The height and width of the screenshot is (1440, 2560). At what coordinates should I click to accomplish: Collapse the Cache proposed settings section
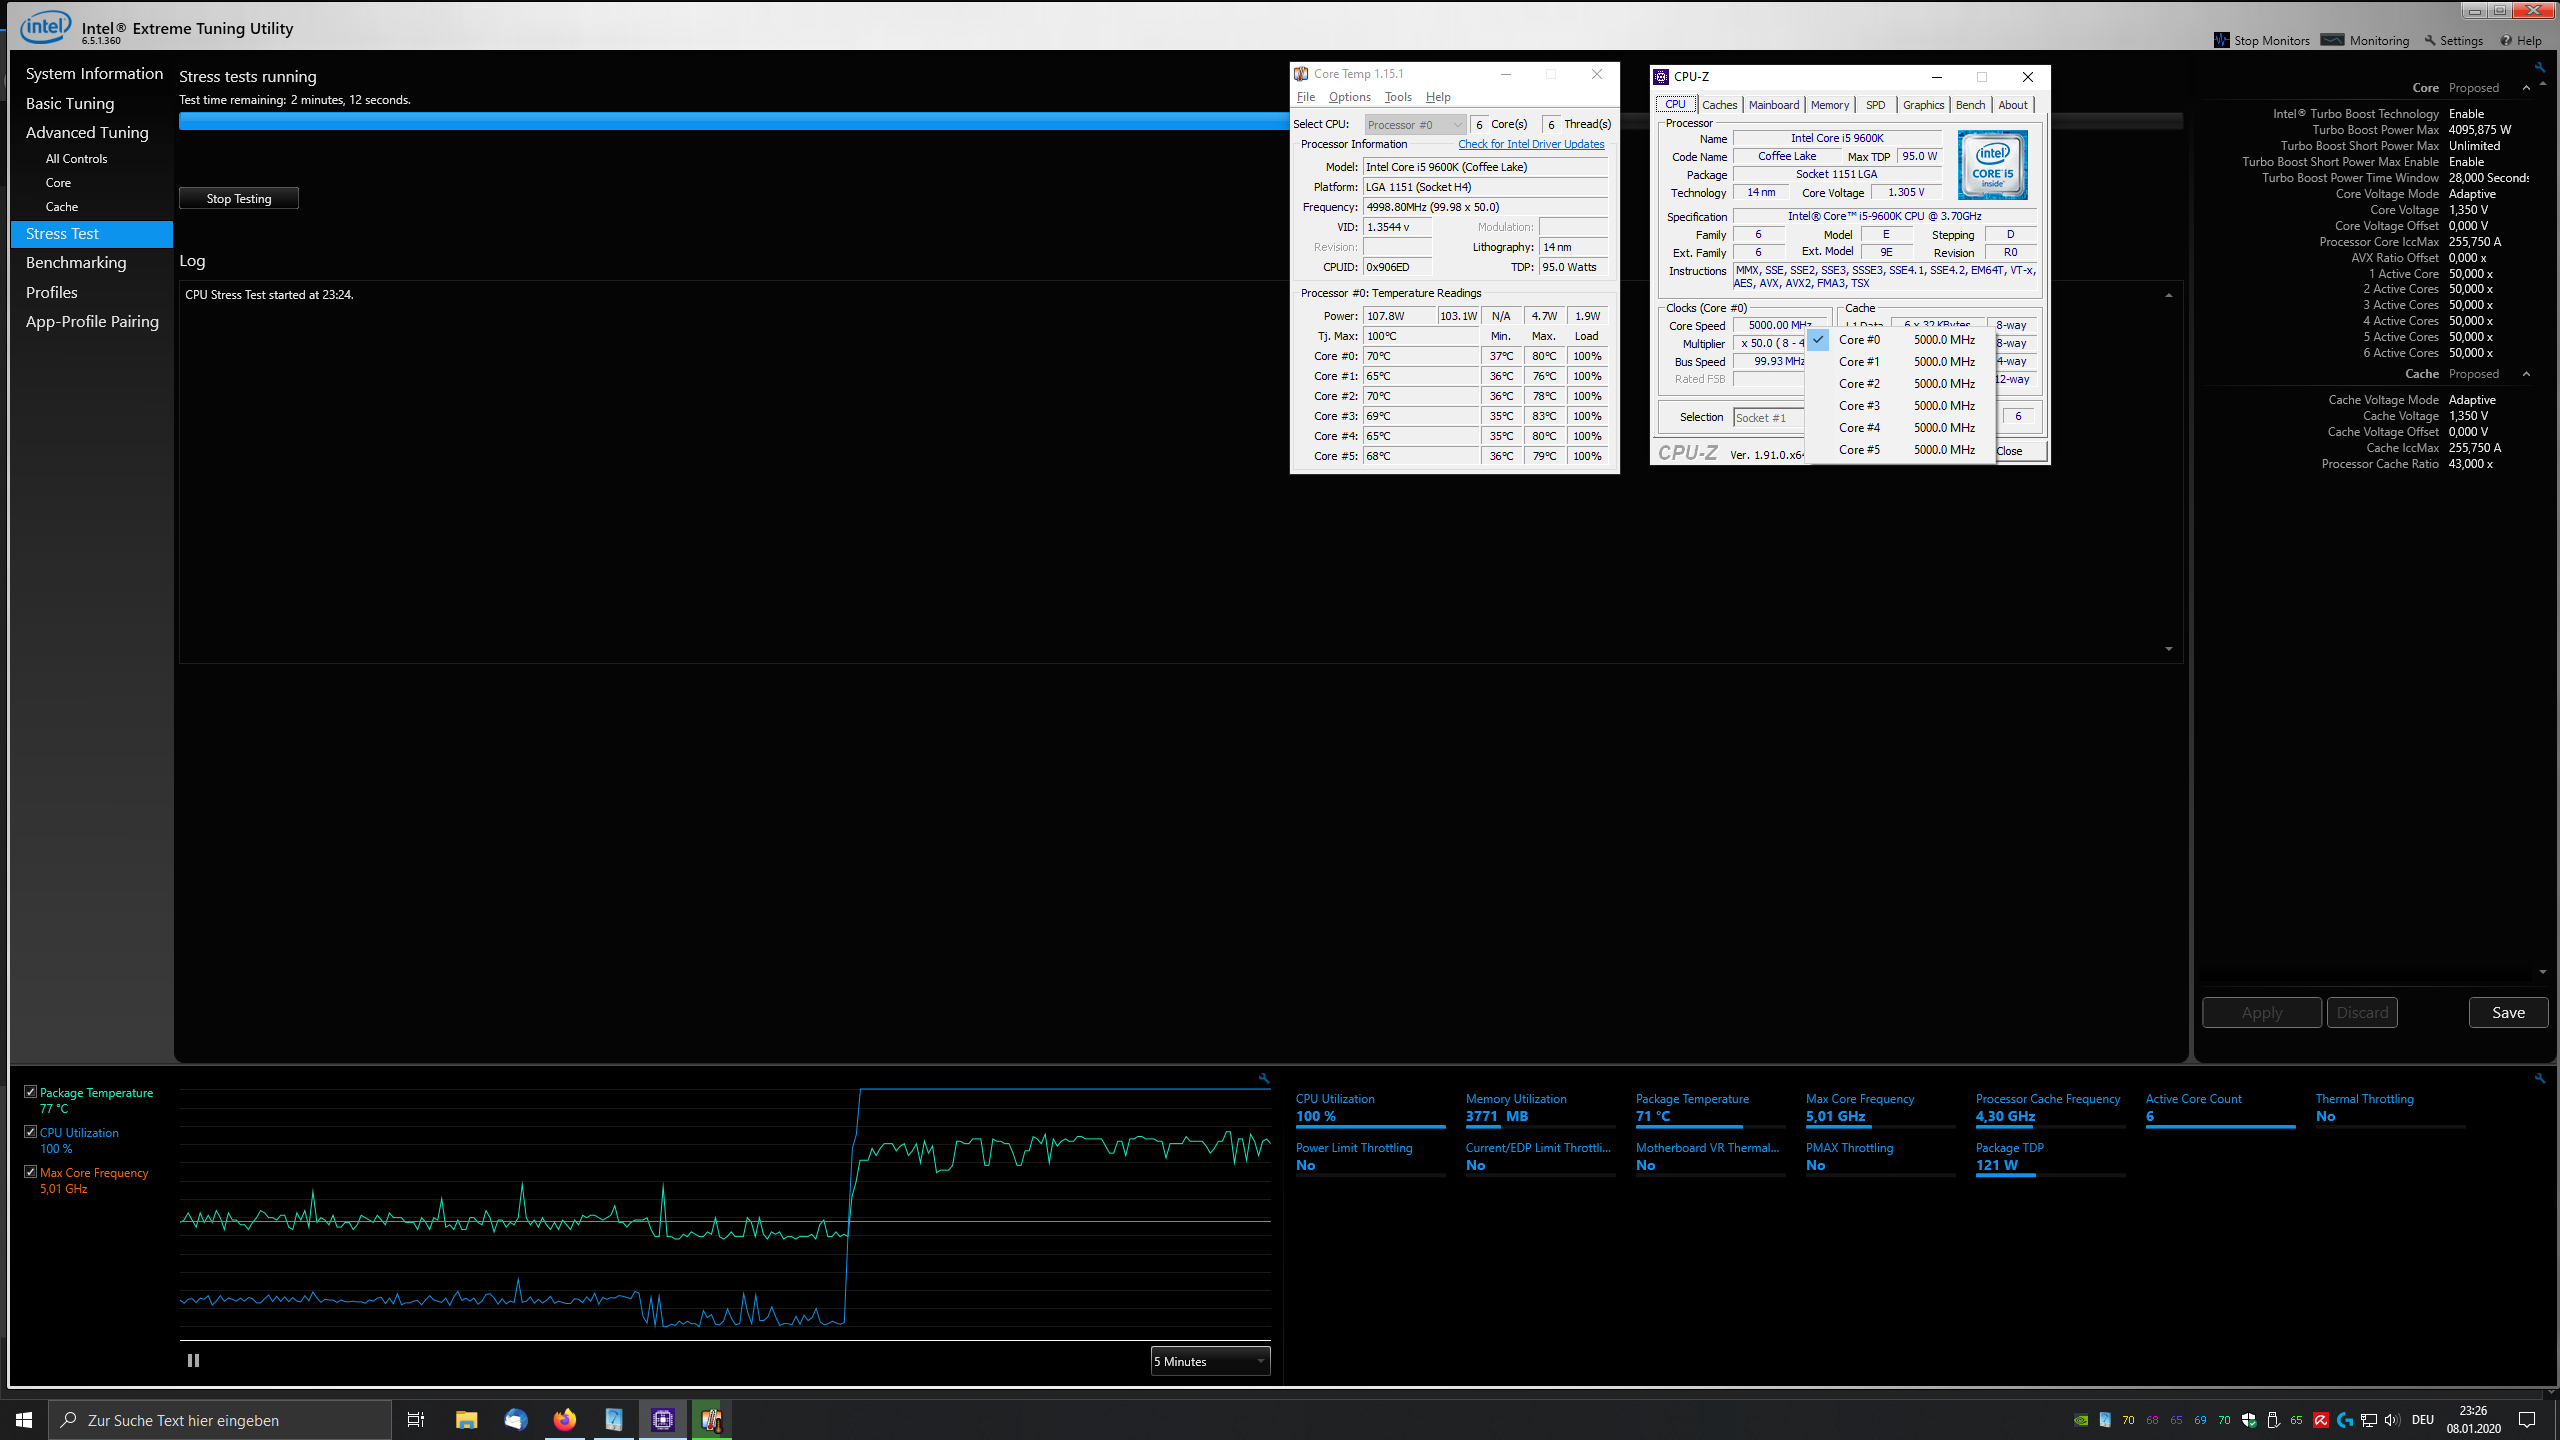pos(2526,374)
